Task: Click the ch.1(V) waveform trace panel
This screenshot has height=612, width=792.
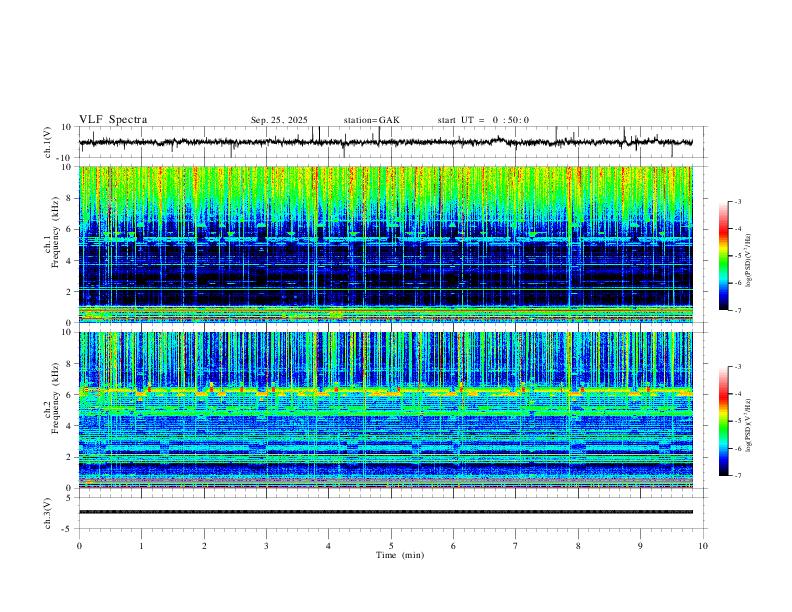Action: point(392,142)
